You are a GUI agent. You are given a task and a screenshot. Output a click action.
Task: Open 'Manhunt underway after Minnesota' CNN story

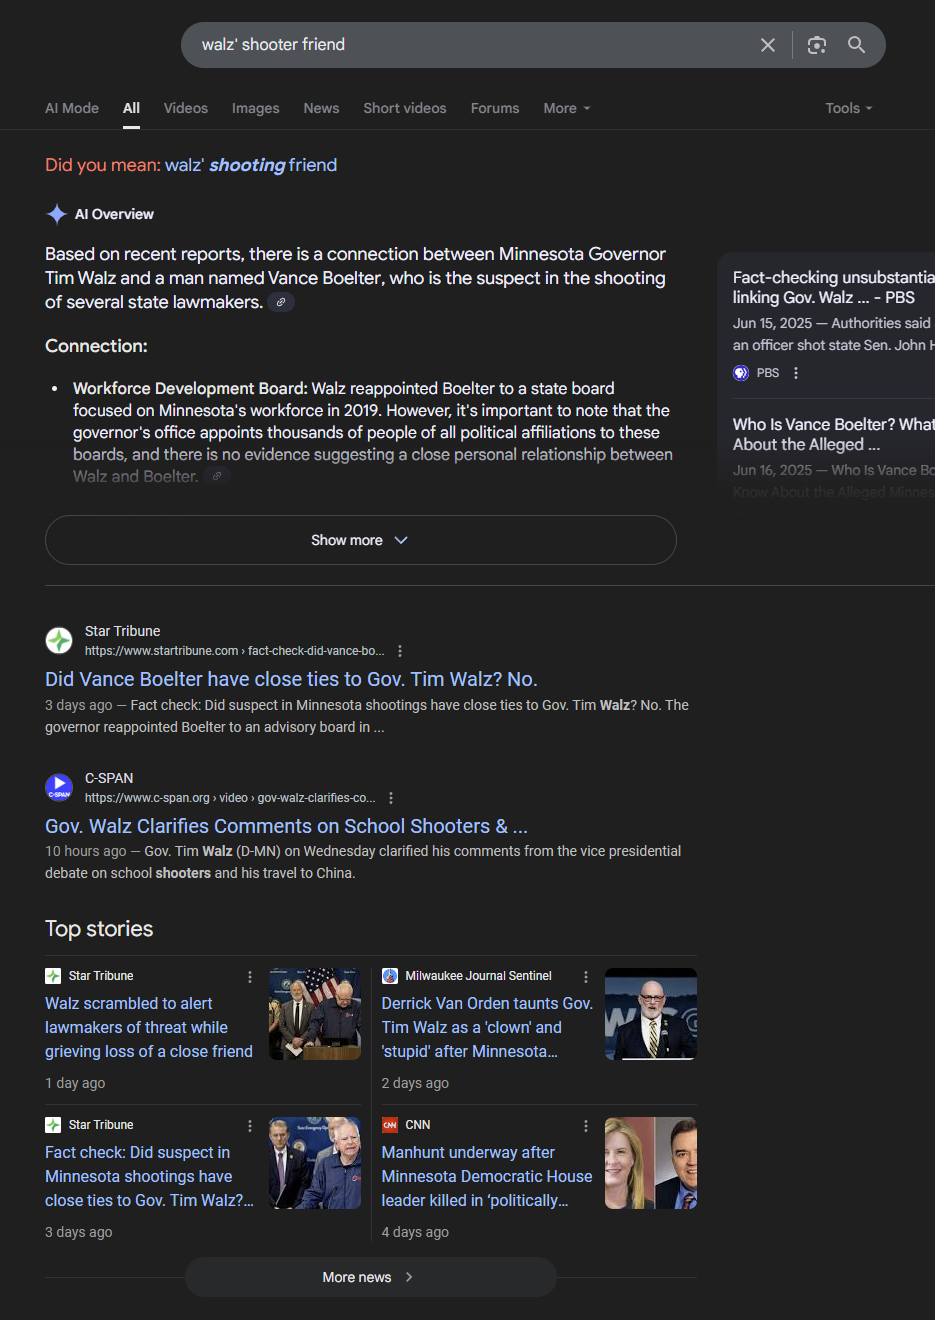click(487, 1176)
